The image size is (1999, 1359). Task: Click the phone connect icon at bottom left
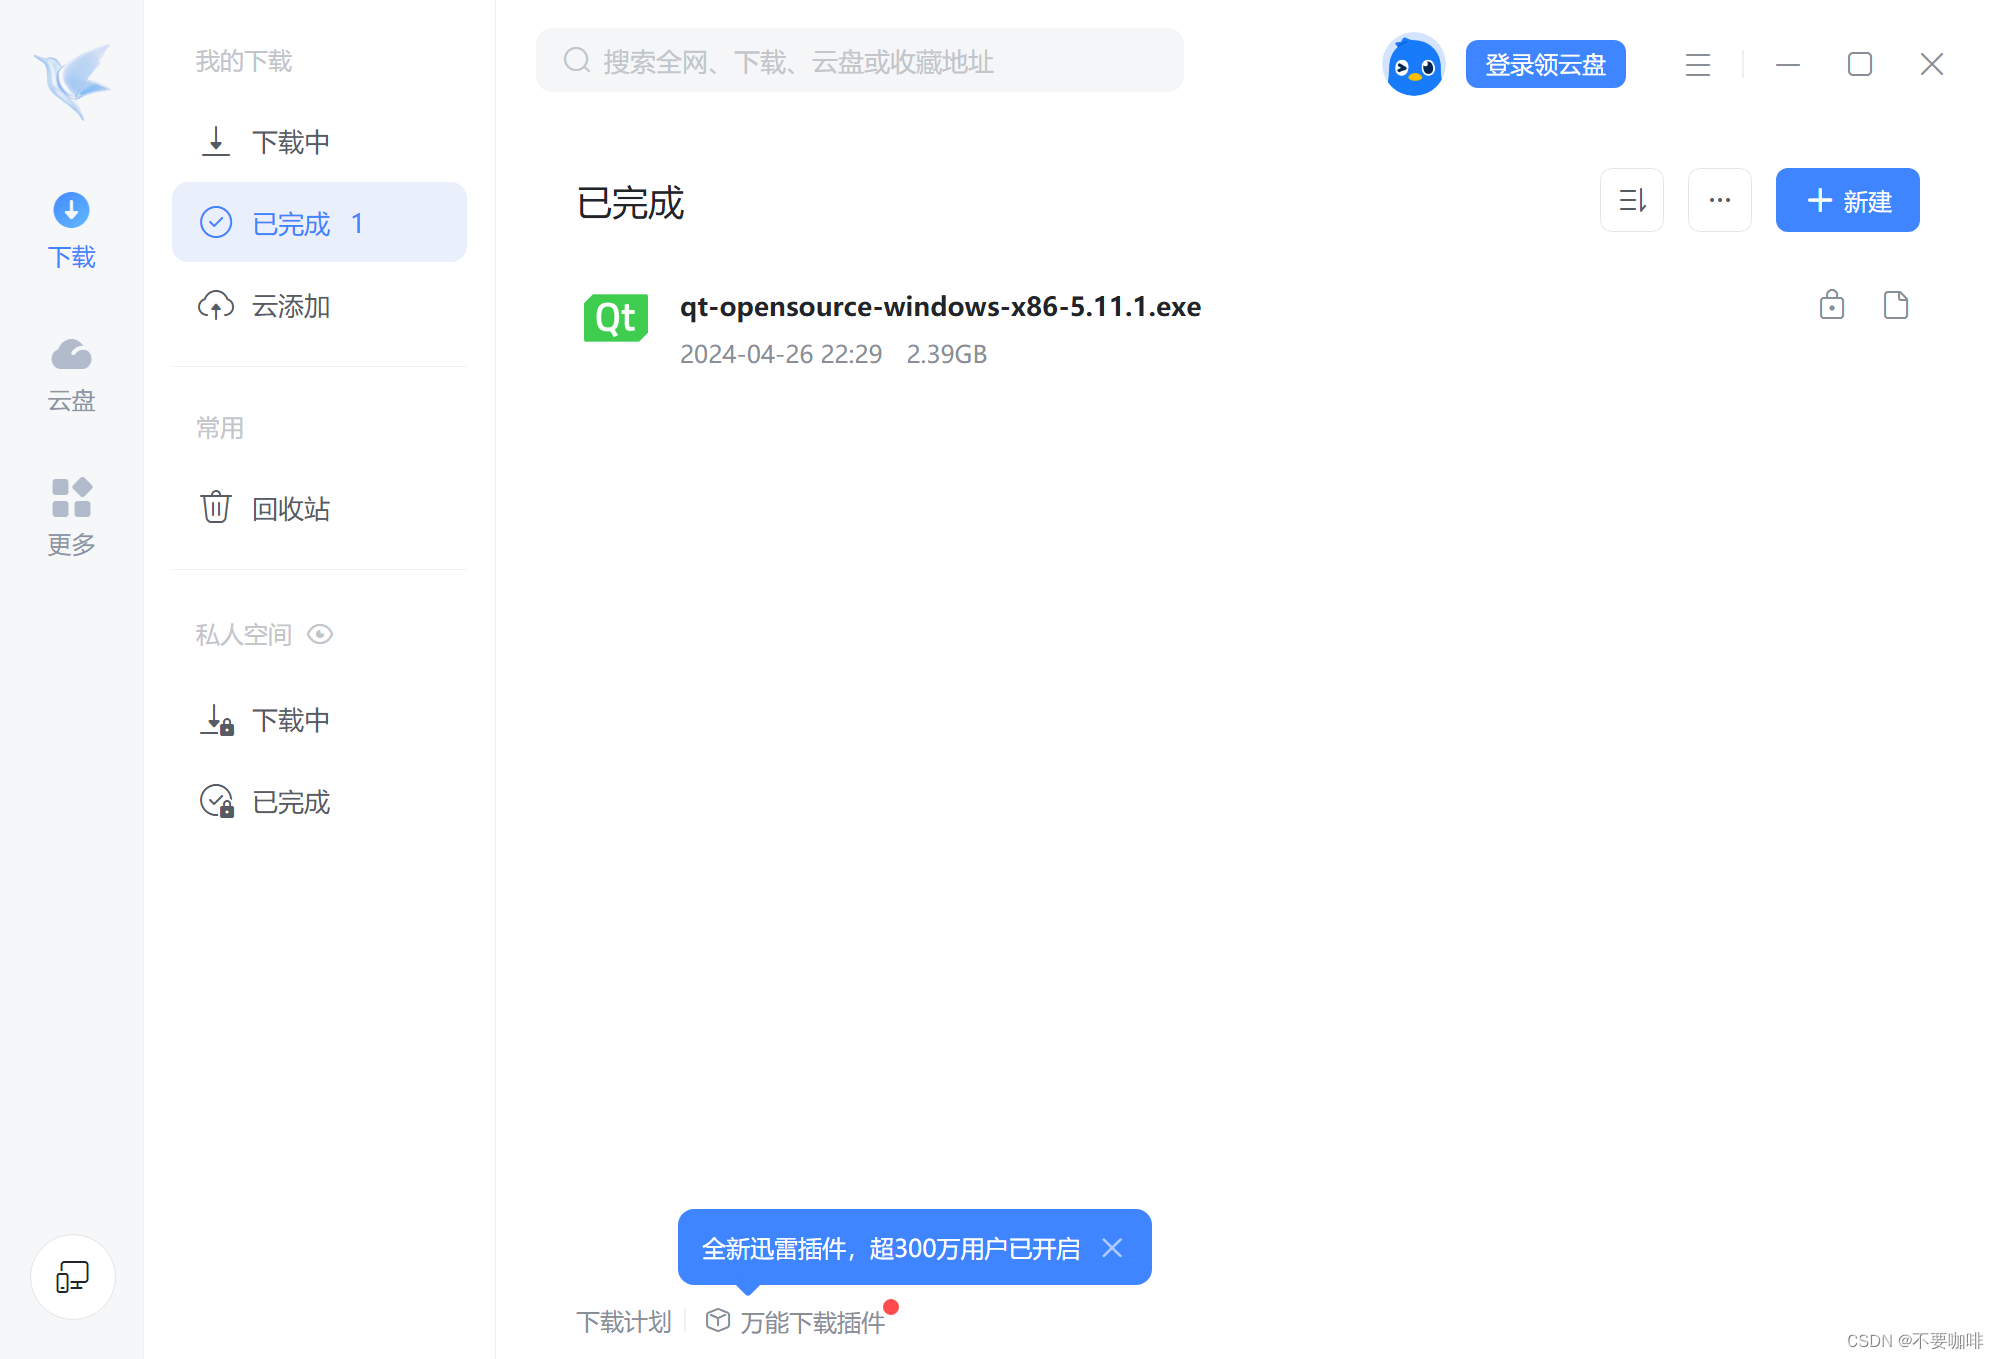point(72,1276)
